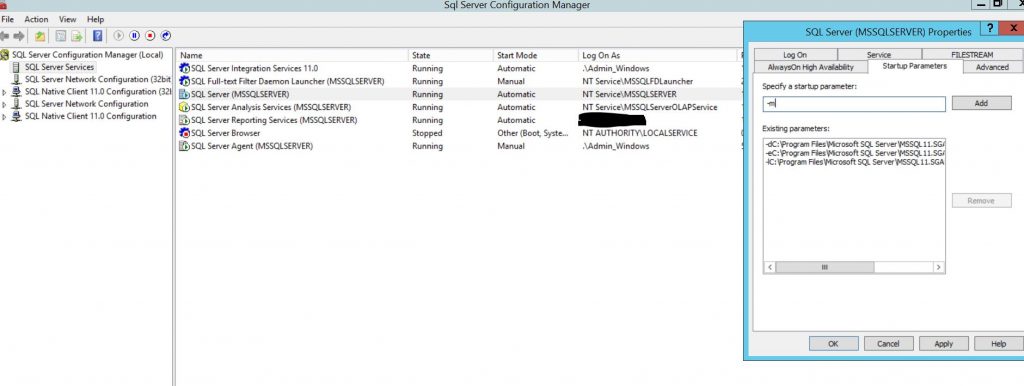Open the File menu
1024x386 pixels.
7,20
